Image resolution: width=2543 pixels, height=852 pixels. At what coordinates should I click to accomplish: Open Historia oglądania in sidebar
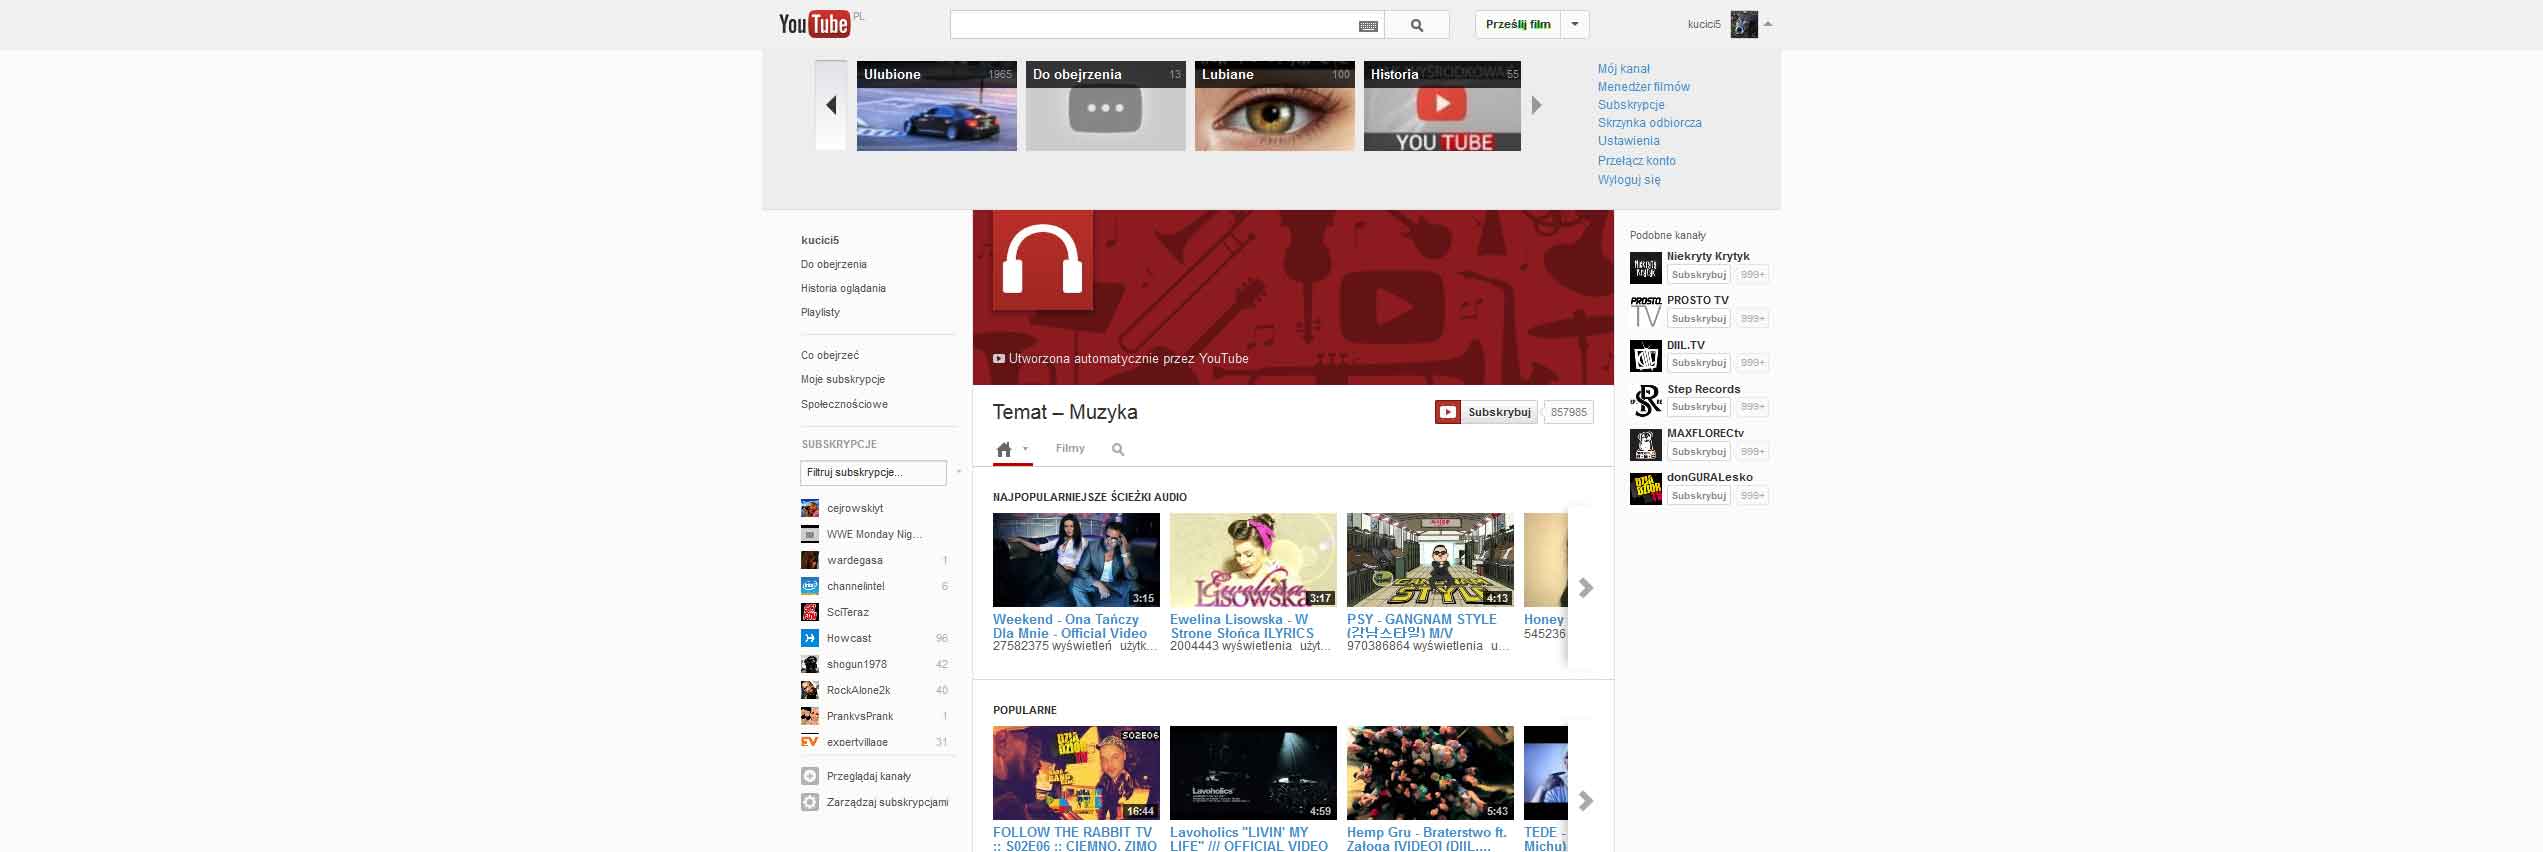point(843,288)
